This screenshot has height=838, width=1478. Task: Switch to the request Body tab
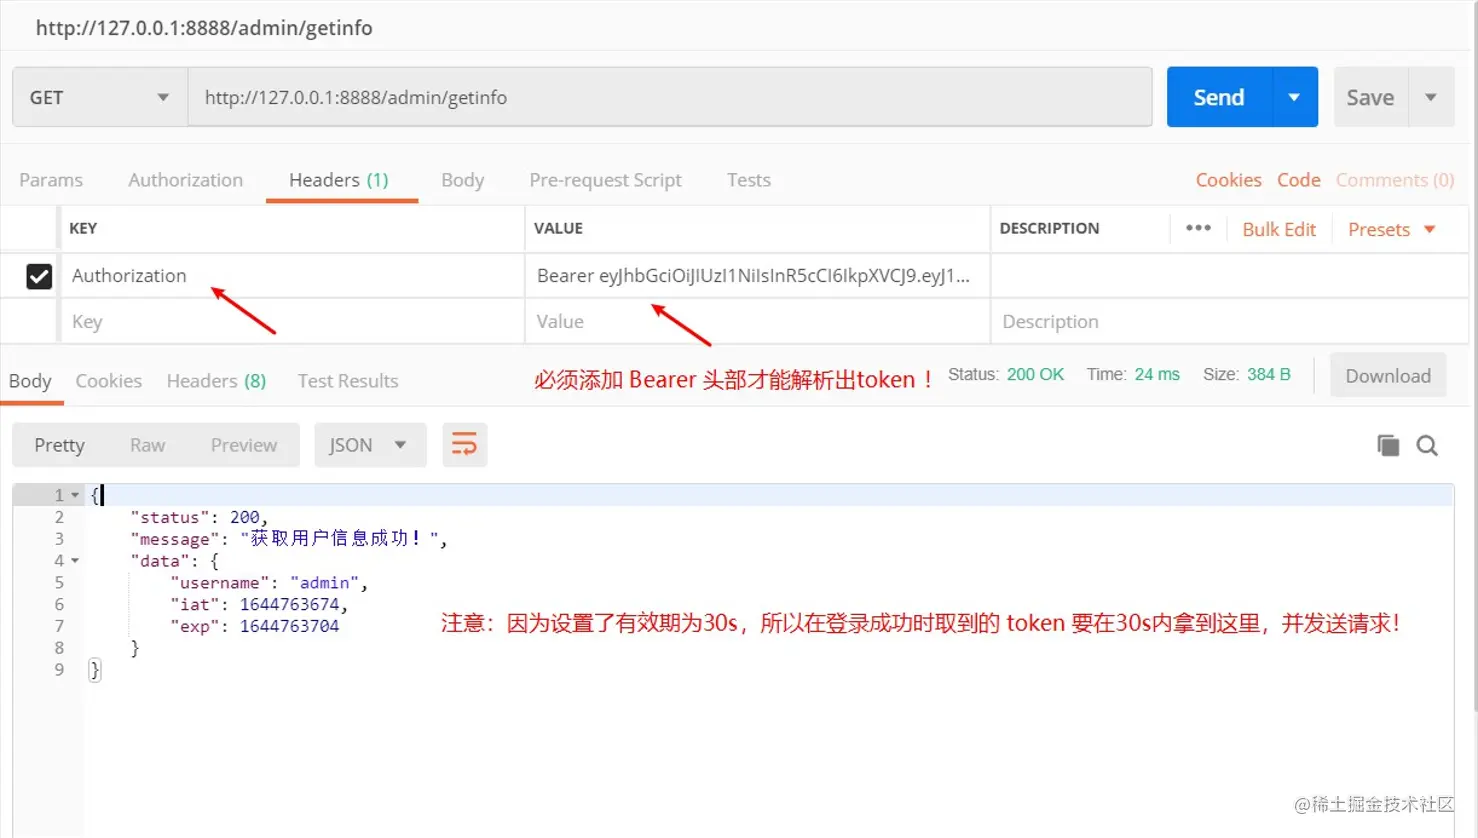point(462,180)
